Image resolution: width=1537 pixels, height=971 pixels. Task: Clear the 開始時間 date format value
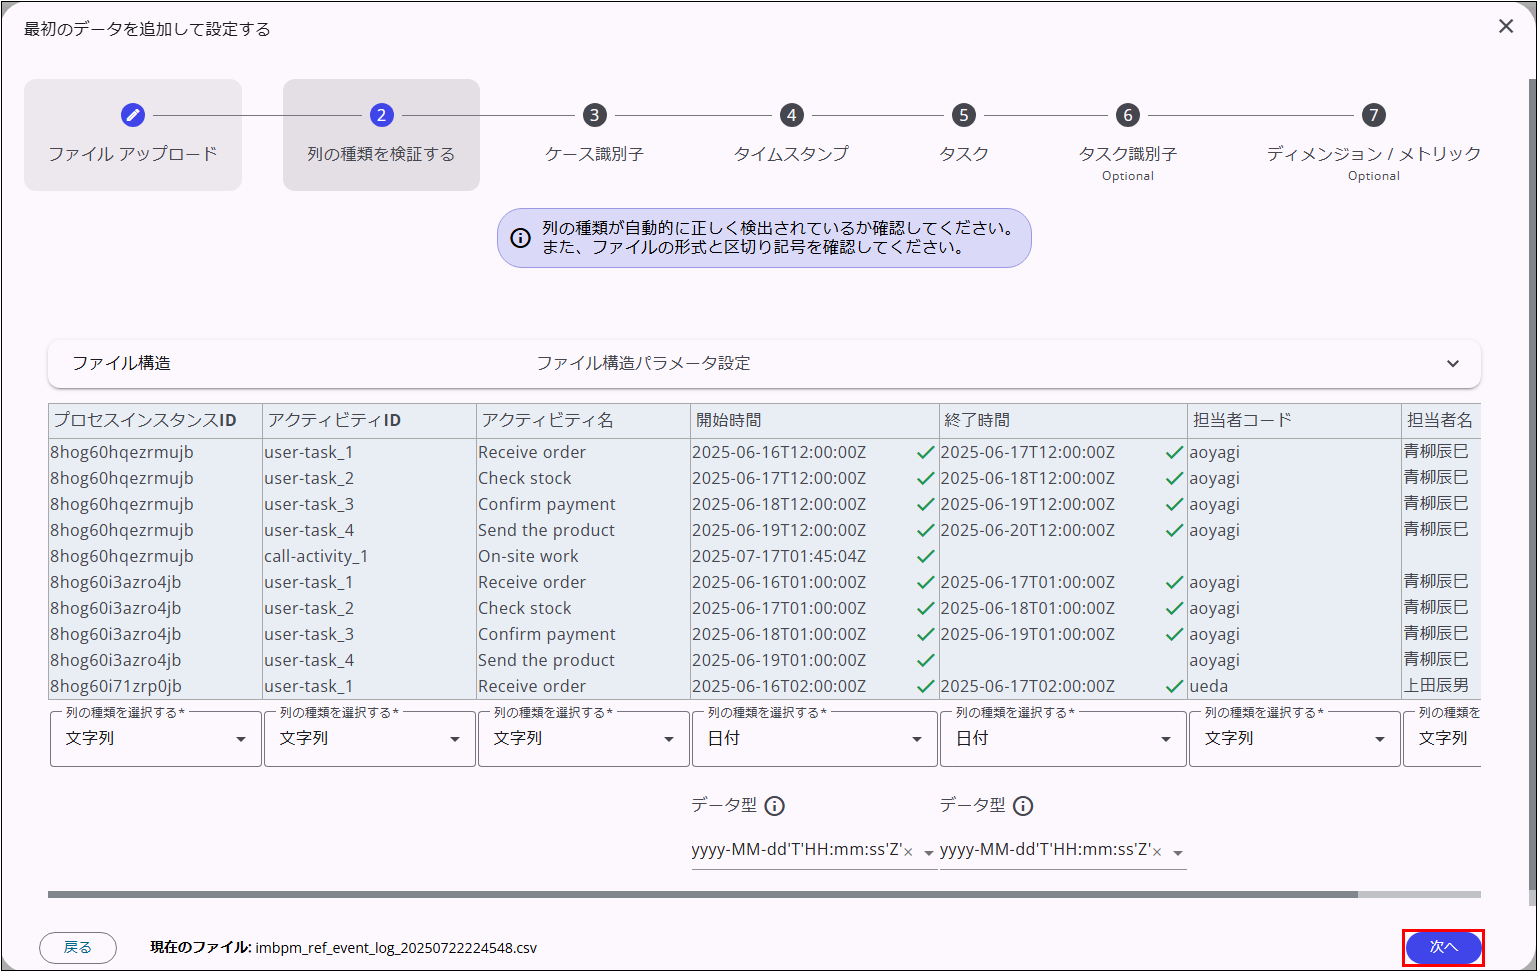point(908,853)
